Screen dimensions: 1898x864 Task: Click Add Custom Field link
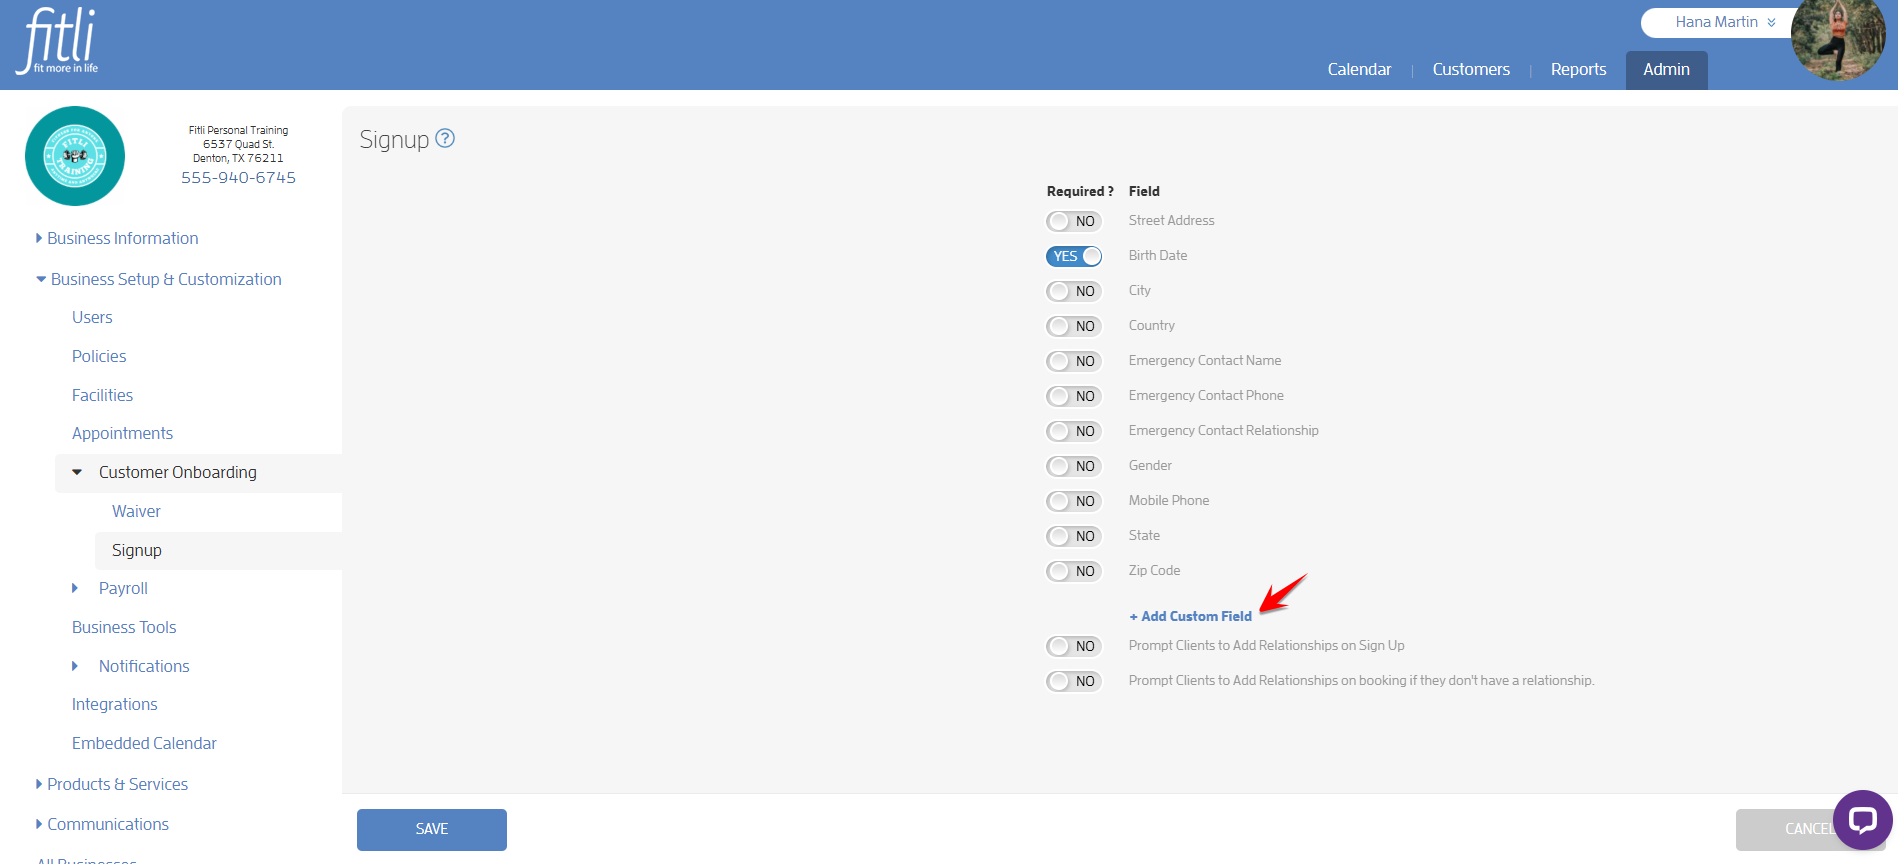1190,616
